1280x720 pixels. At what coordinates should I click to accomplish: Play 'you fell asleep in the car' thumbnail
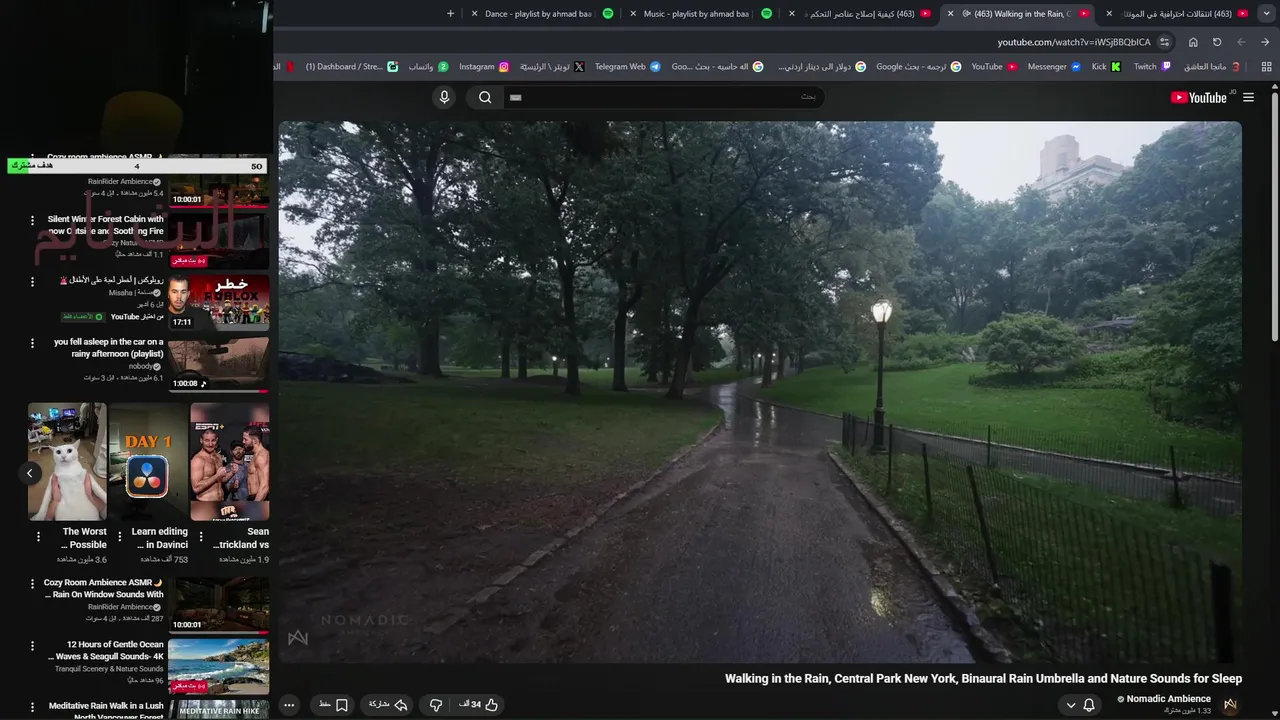218,364
